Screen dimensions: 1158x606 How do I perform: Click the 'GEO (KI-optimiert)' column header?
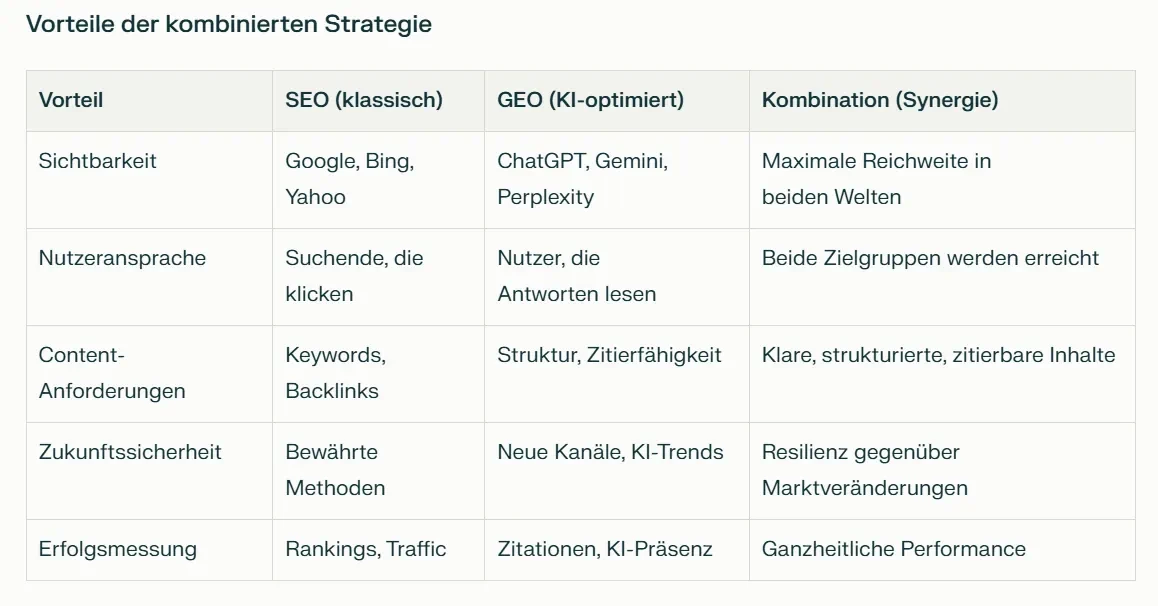coord(590,100)
